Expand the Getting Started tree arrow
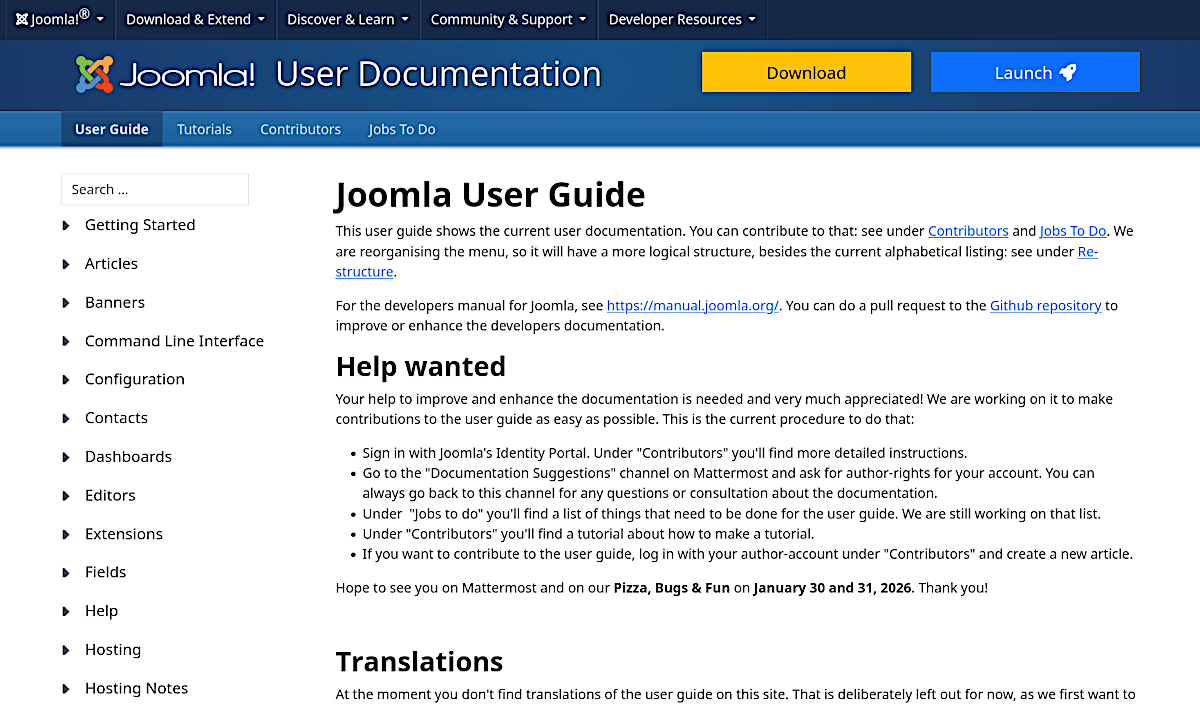Screen dimensions: 1200x704 [x=66, y=226]
